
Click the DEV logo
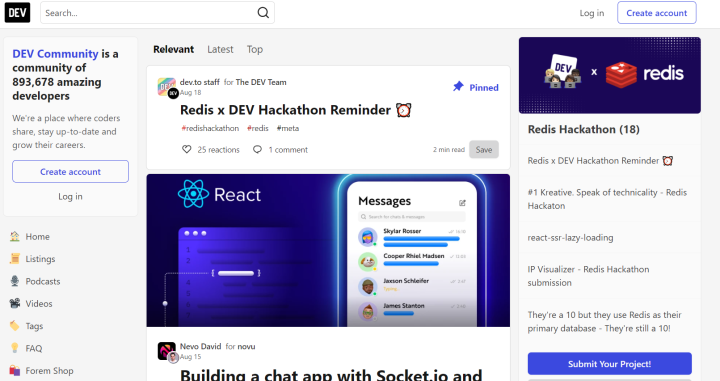17,13
